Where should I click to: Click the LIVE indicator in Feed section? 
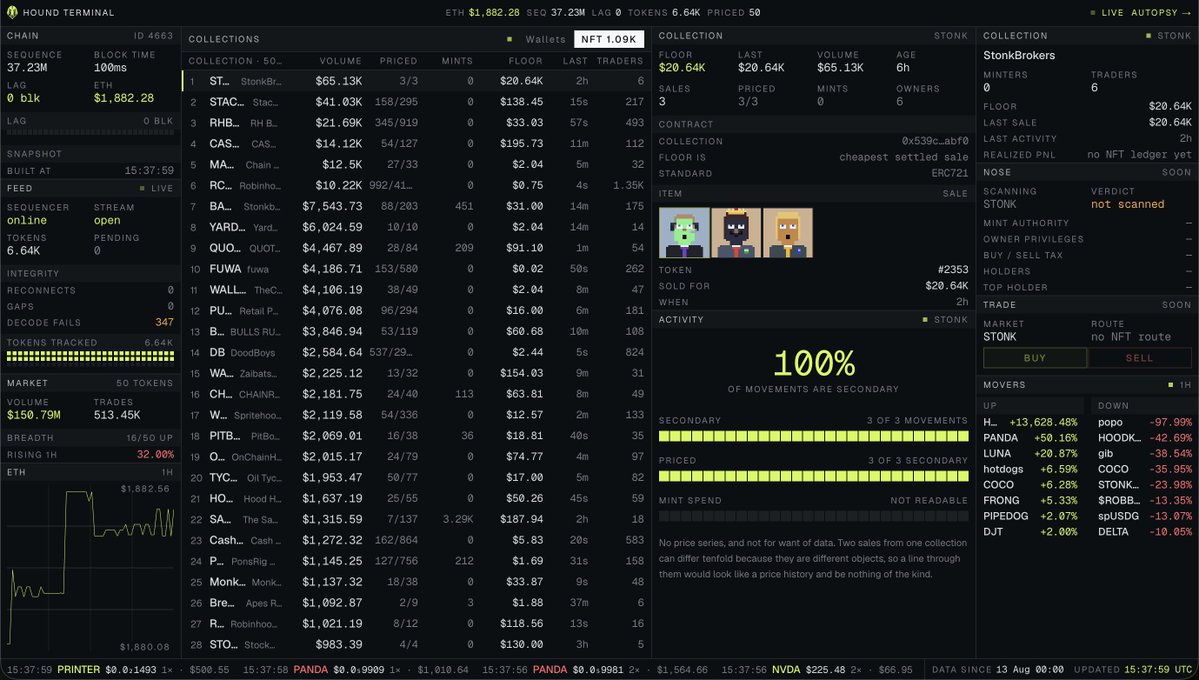(157, 188)
